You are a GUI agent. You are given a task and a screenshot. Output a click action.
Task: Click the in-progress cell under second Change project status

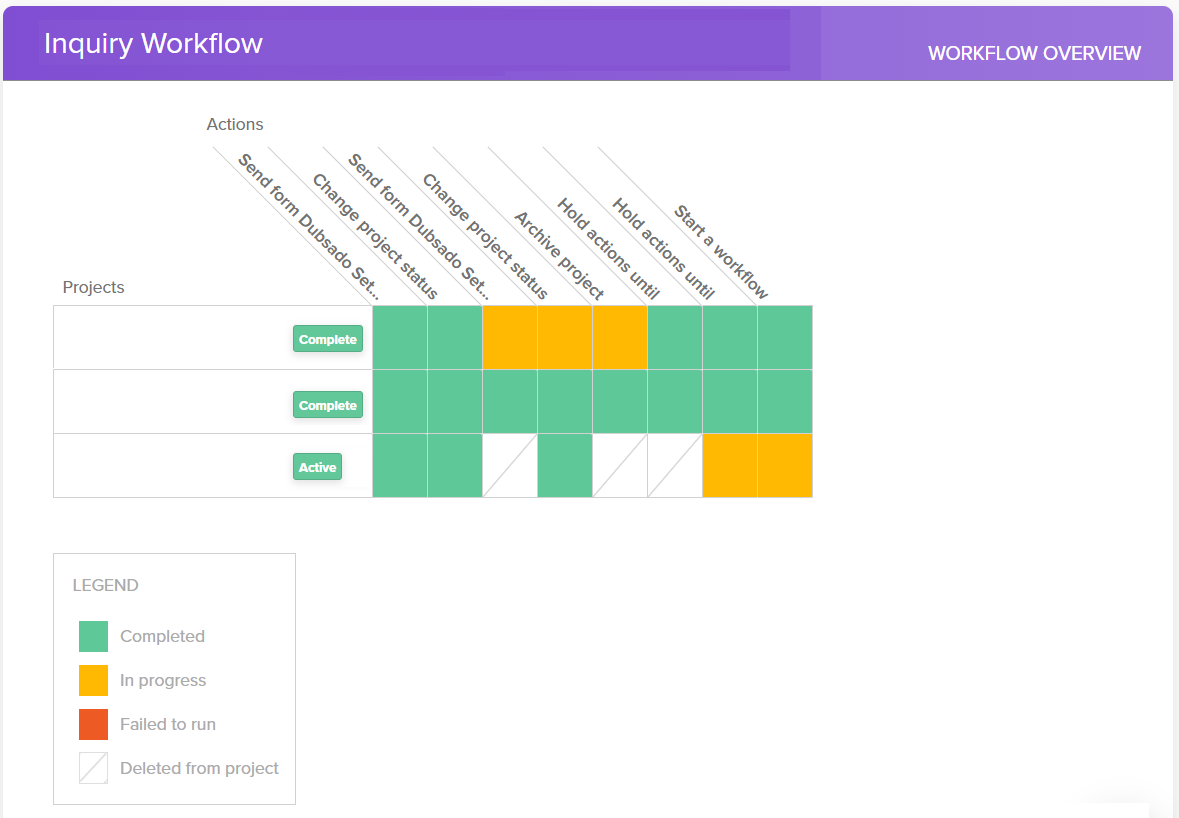(565, 338)
